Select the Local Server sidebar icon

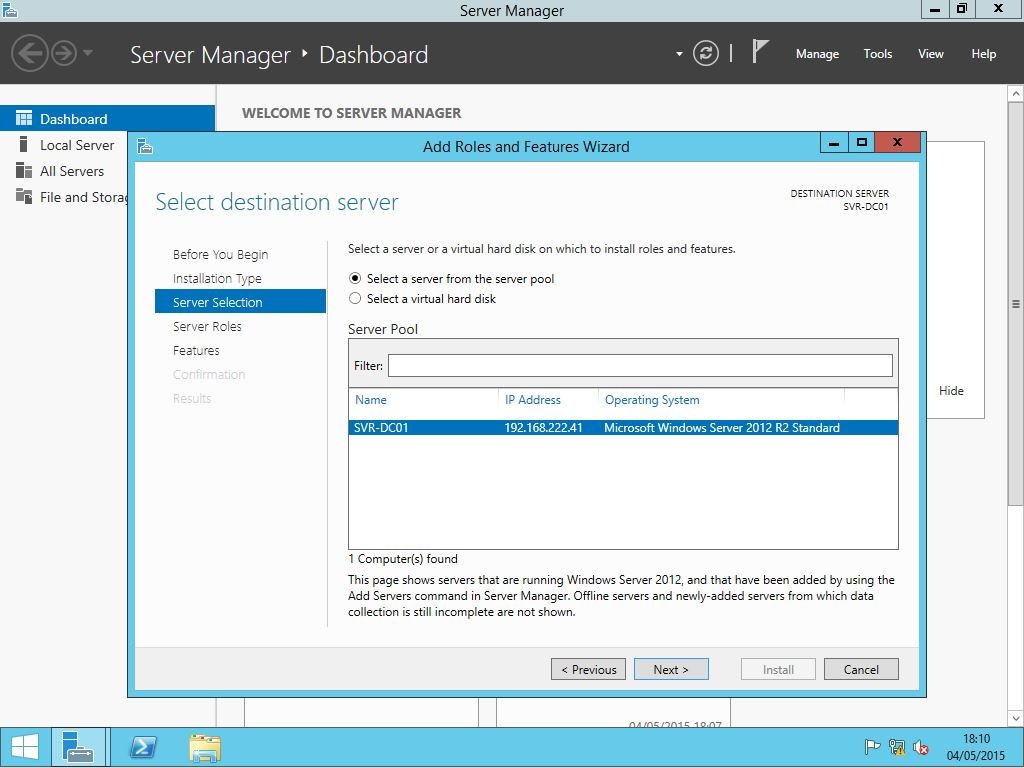[24, 145]
